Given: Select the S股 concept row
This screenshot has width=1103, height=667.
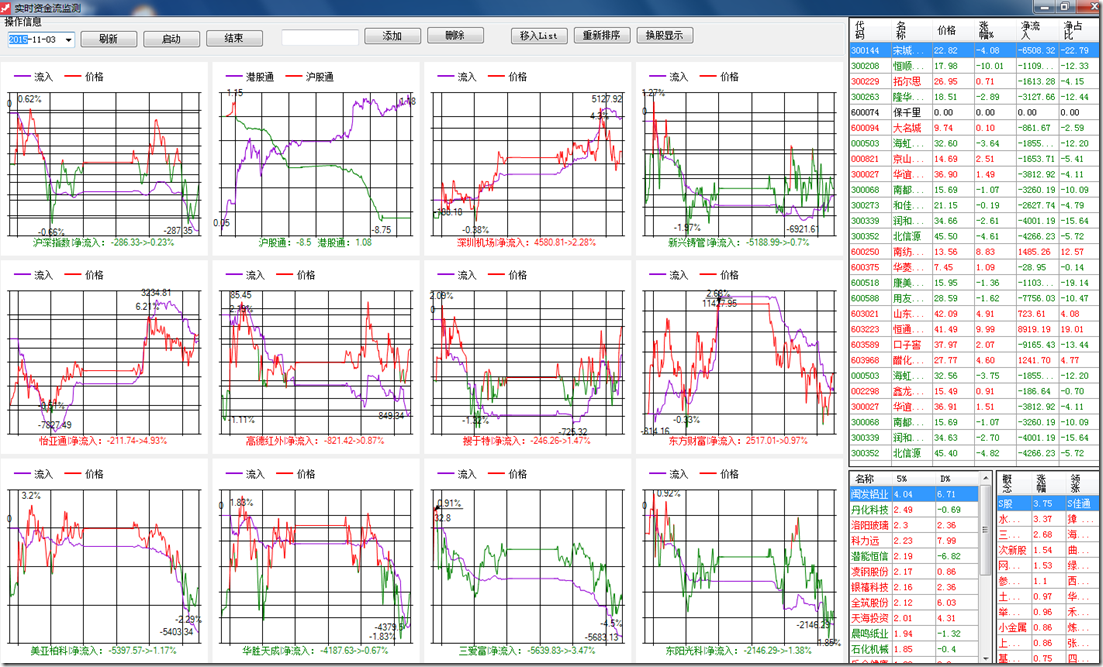Looking at the screenshot, I should tap(1048, 504).
